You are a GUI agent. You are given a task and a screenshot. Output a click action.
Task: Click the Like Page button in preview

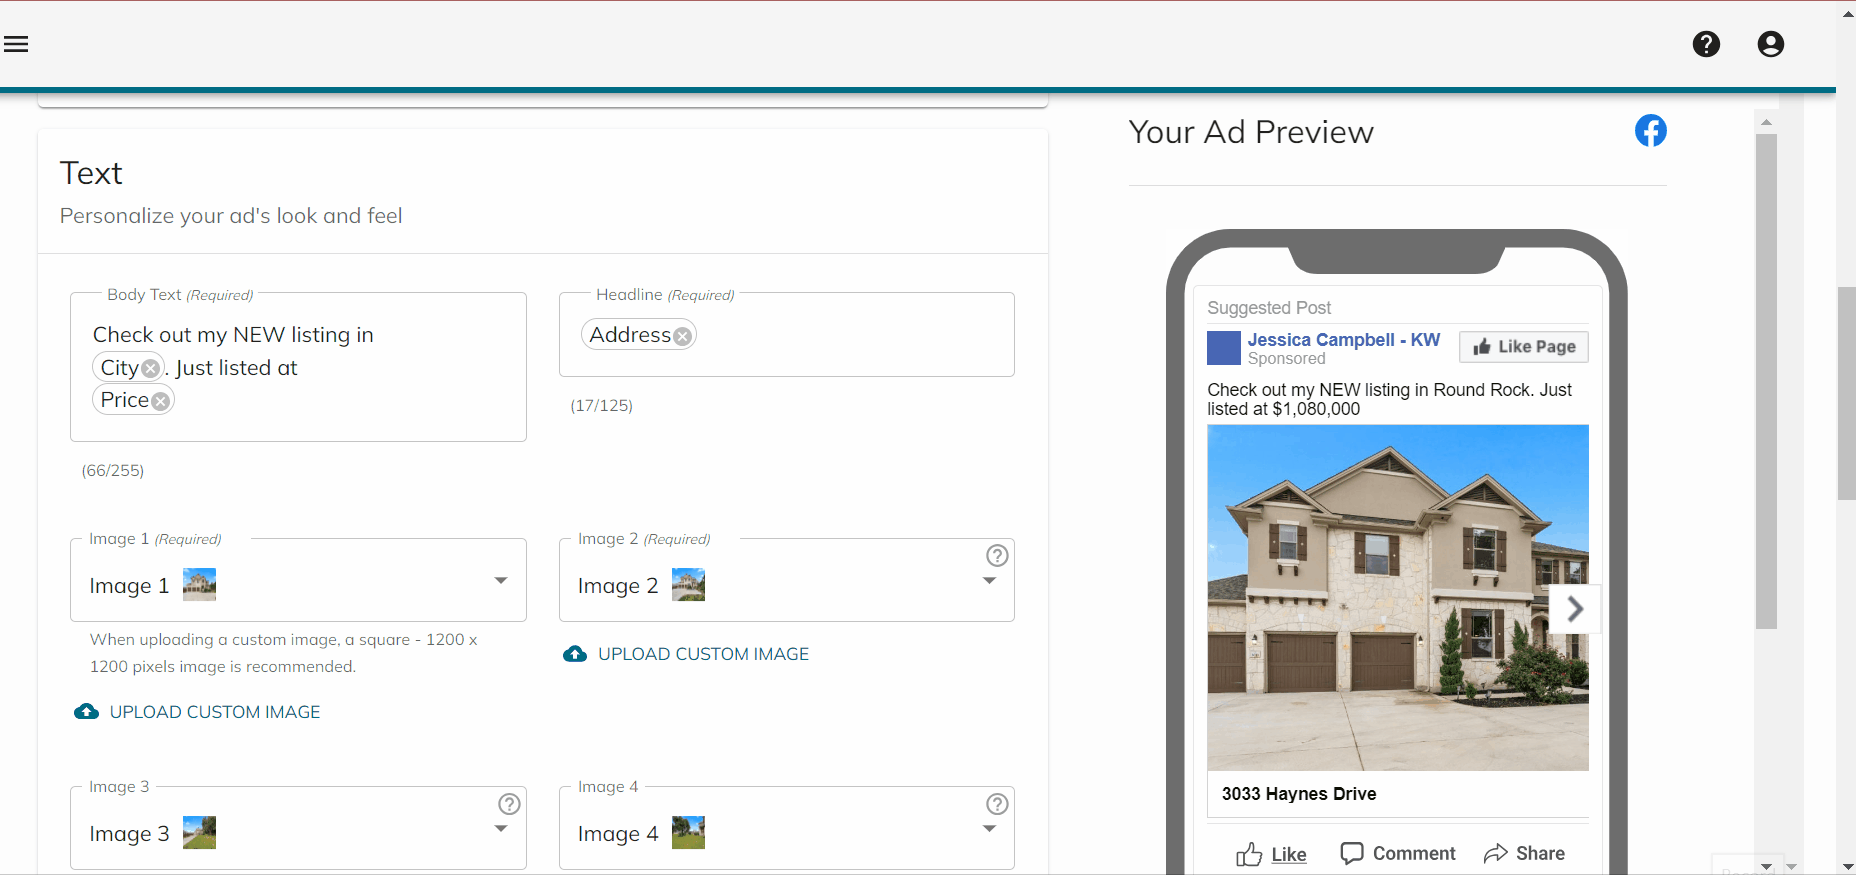click(x=1523, y=346)
